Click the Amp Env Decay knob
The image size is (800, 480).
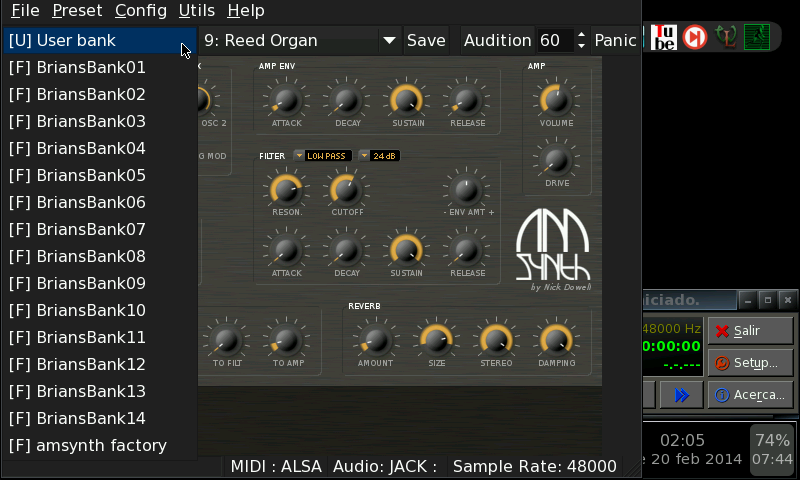[x=347, y=100]
